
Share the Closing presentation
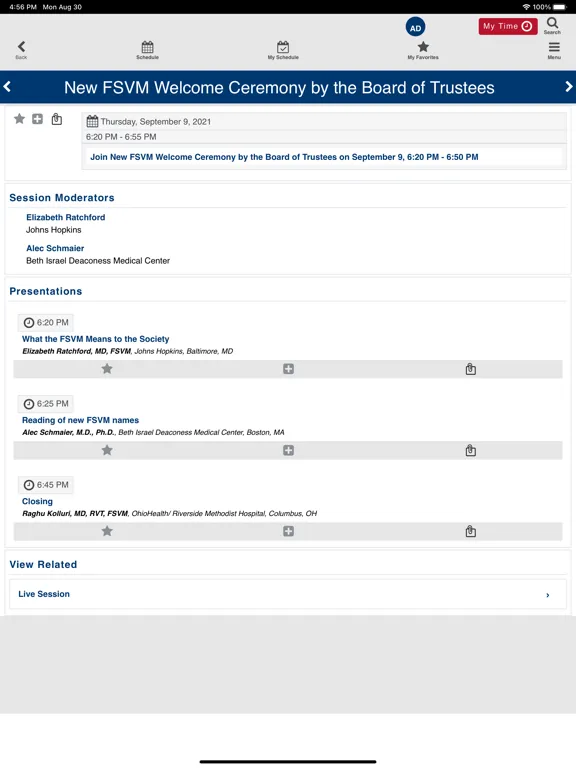click(471, 531)
